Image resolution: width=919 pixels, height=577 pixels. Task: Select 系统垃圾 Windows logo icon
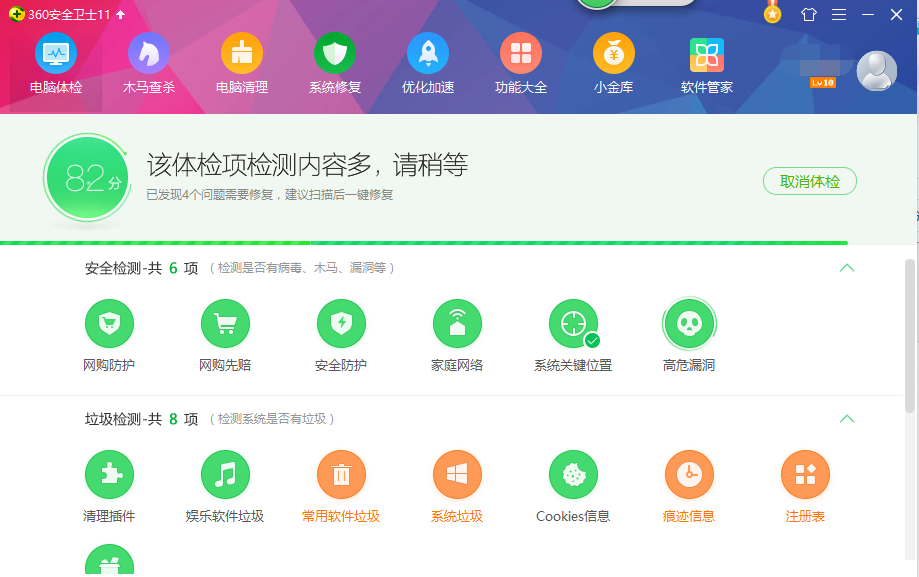pos(457,474)
